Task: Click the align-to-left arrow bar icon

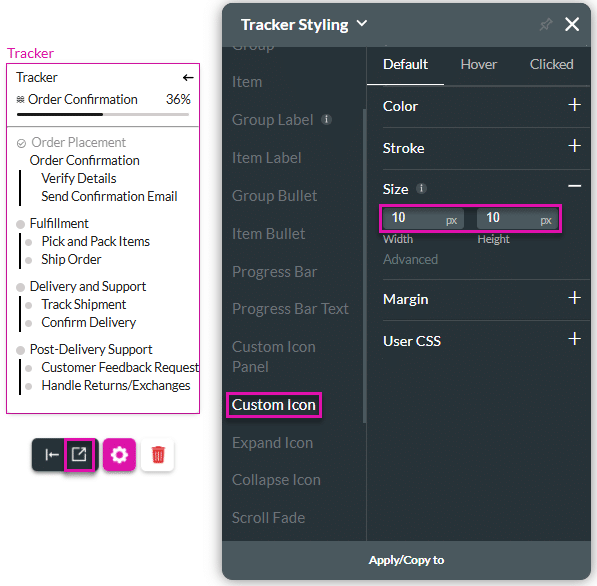Action: 51,455
